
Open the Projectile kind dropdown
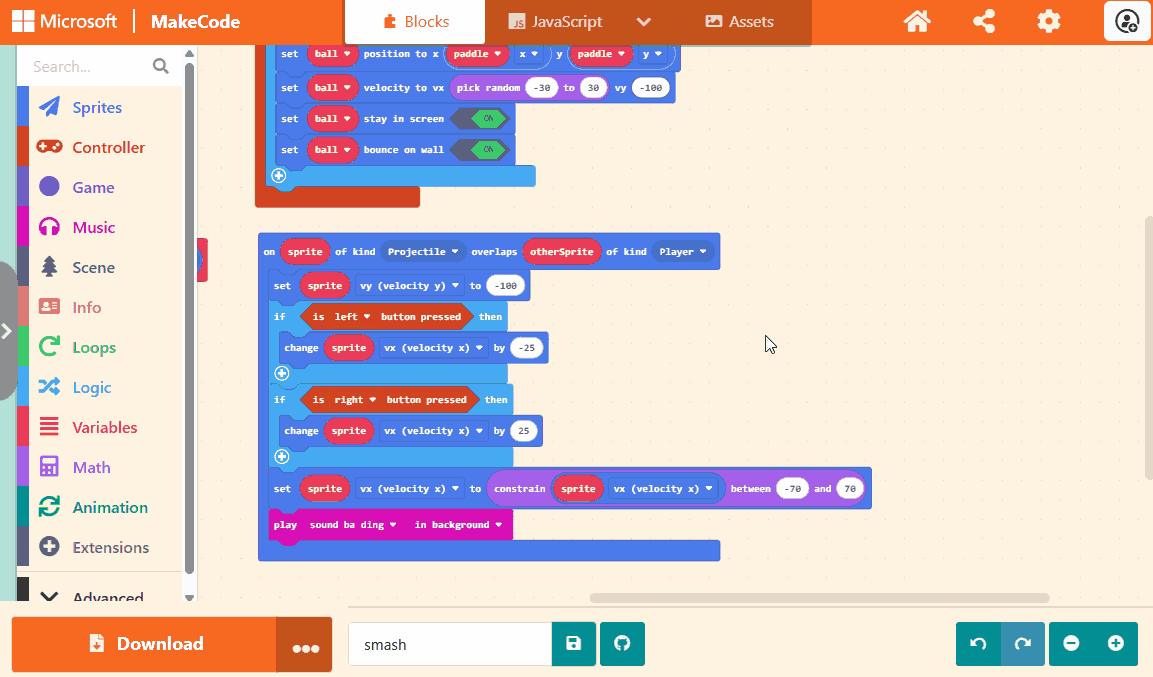tap(424, 252)
